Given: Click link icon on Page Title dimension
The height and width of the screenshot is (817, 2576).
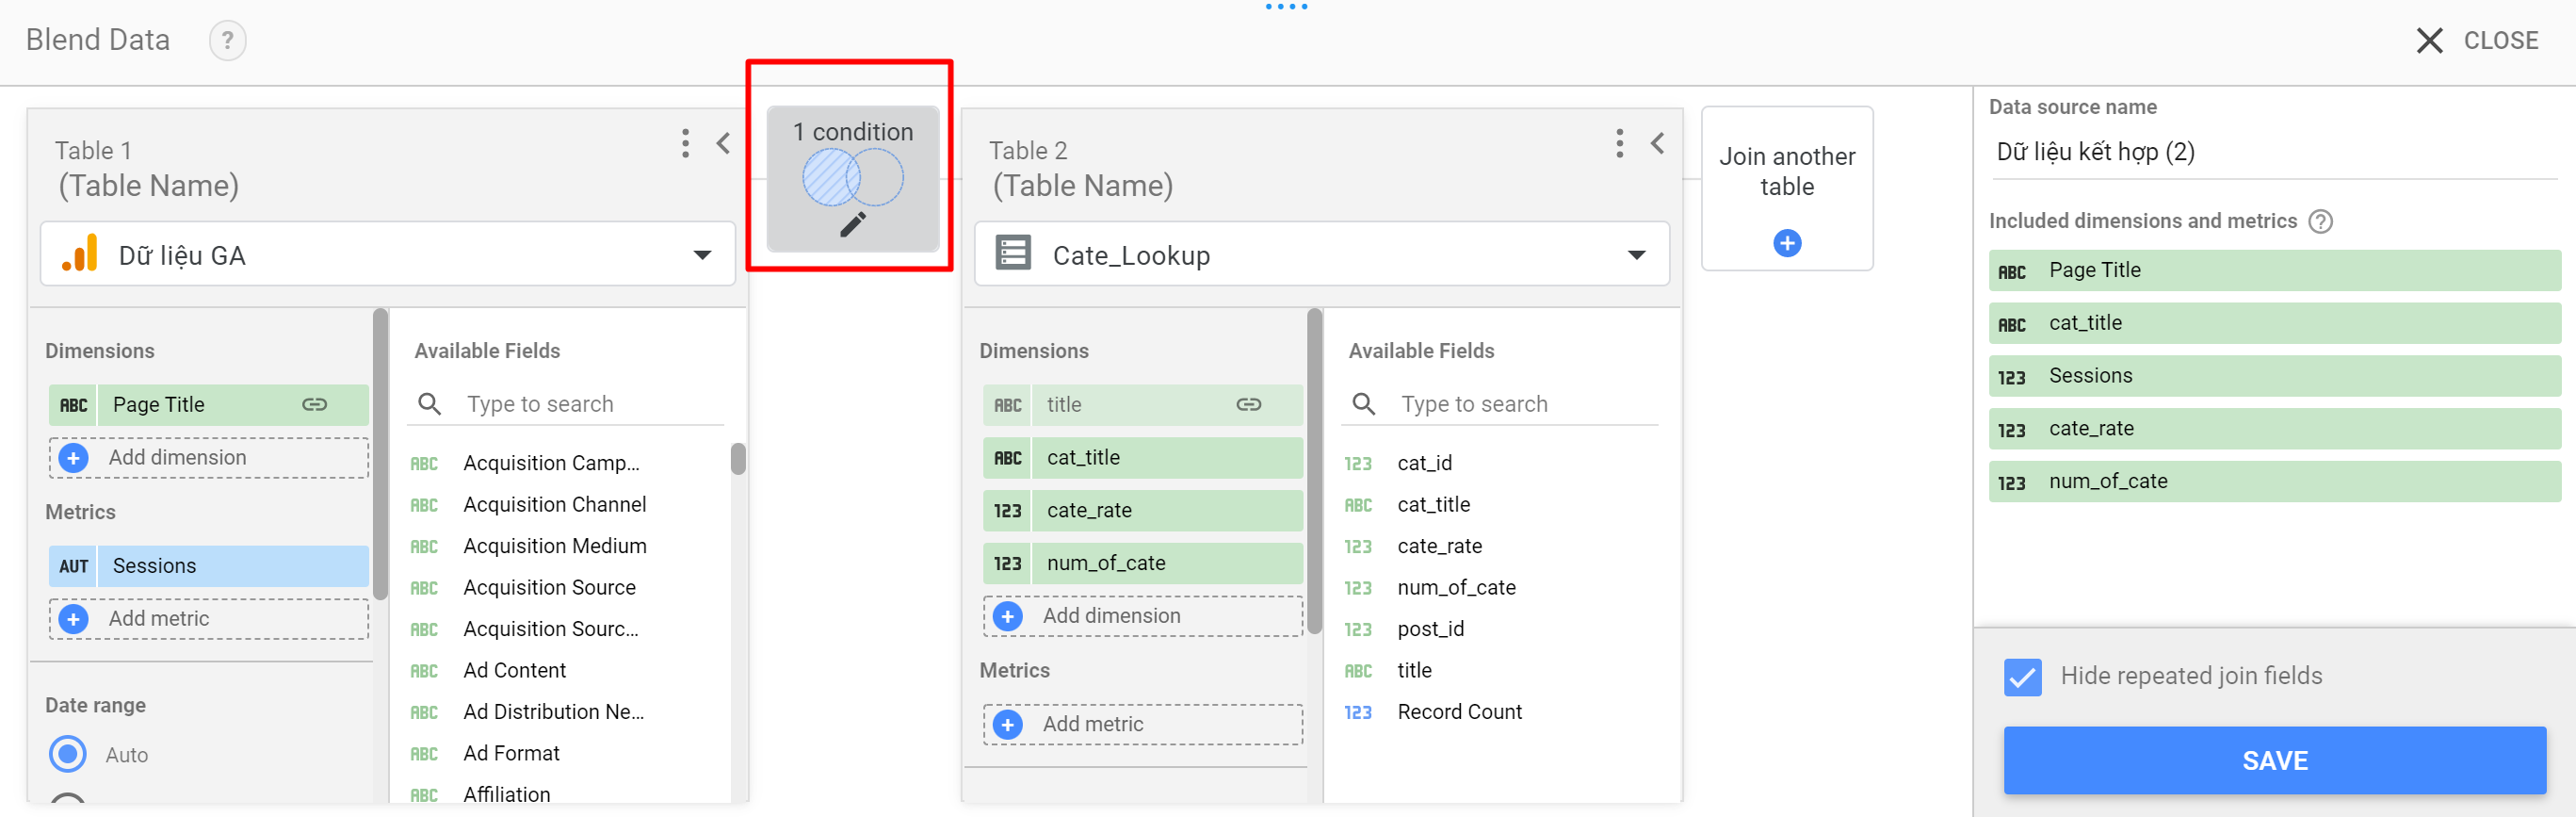Looking at the screenshot, I should point(315,404).
